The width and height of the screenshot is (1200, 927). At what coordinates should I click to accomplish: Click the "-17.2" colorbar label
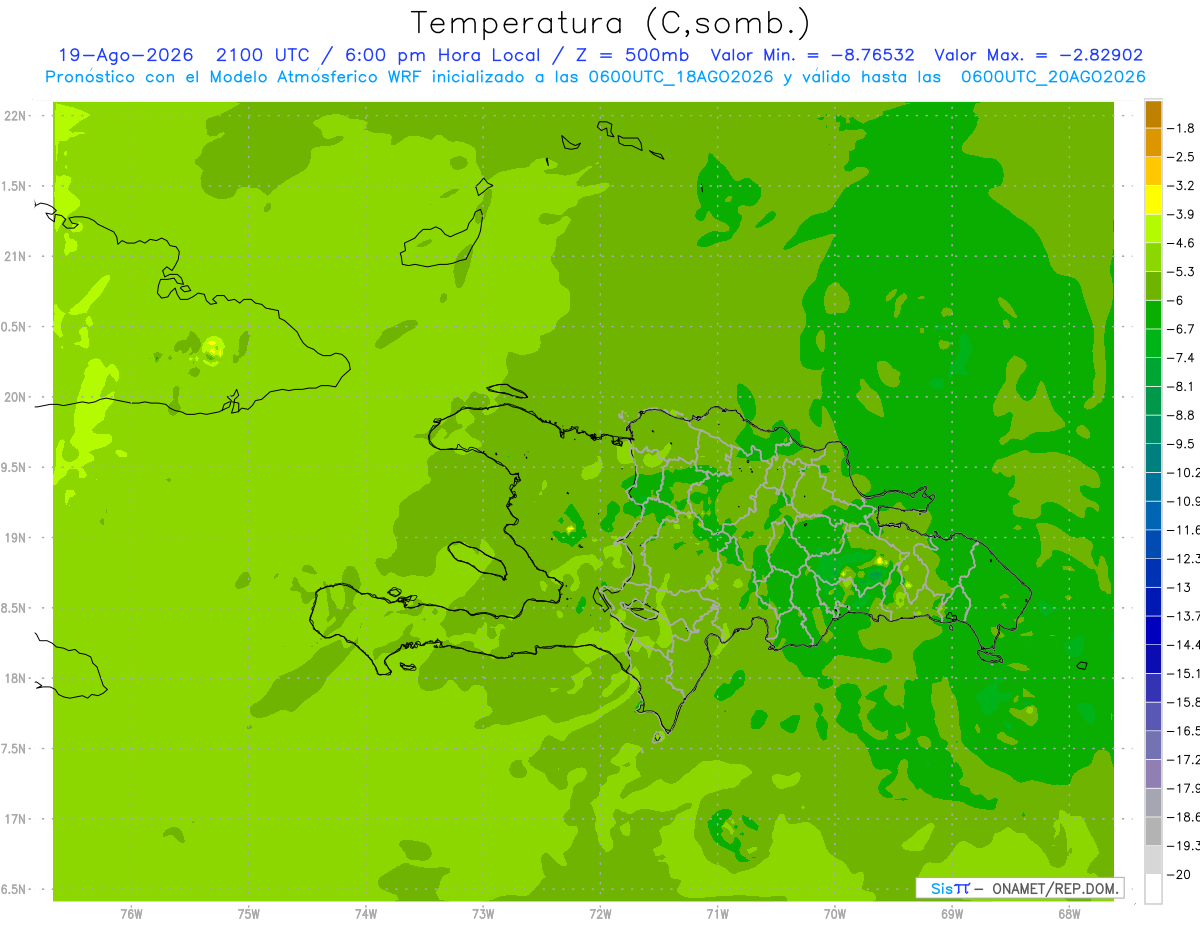1185,759
